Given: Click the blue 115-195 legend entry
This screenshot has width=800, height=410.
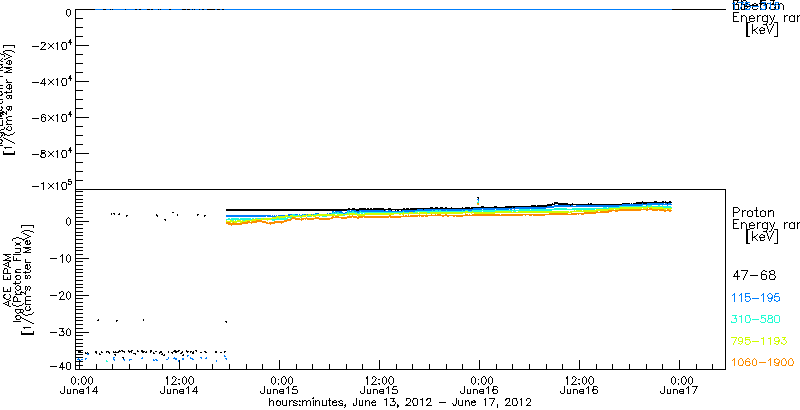Looking at the screenshot, I should pyautogui.click(x=756, y=298).
